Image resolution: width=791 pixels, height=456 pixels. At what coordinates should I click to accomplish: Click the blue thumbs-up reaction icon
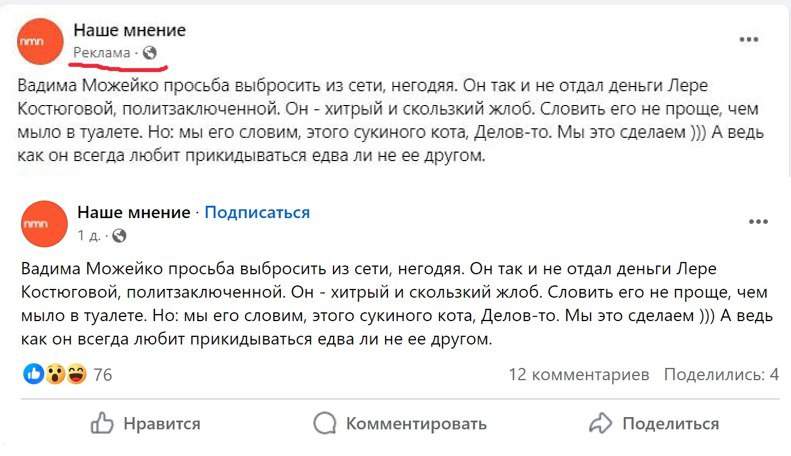[x=33, y=374]
